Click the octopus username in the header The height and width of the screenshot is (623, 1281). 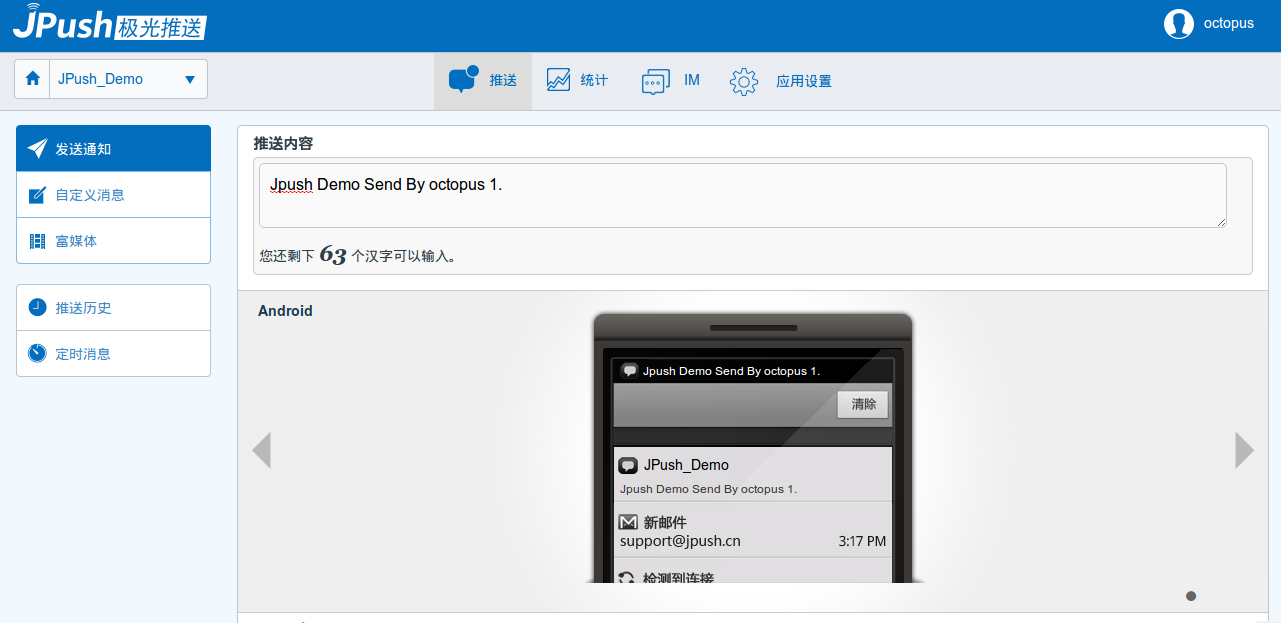pyautogui.click(x=1229, y=23)
